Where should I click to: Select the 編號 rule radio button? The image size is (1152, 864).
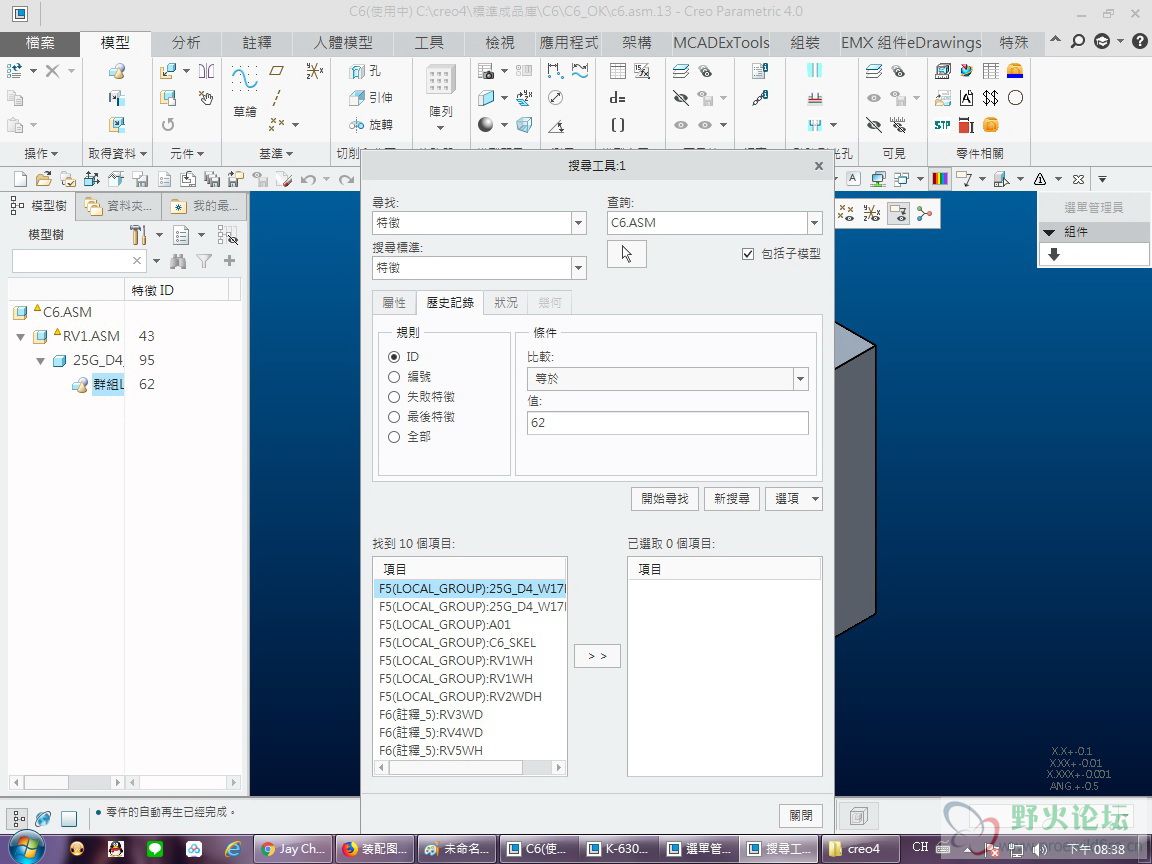coord(394,377)
